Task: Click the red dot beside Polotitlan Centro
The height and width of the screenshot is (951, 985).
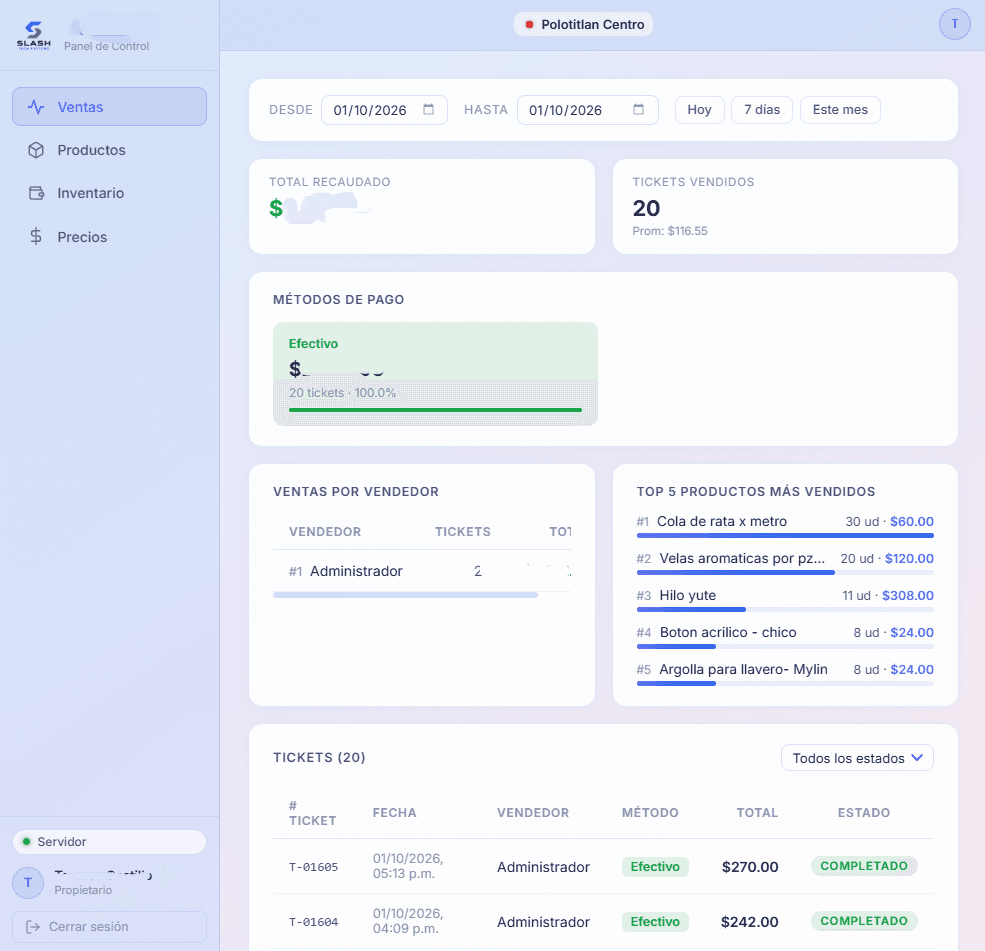Action: [x=529, y=24]
